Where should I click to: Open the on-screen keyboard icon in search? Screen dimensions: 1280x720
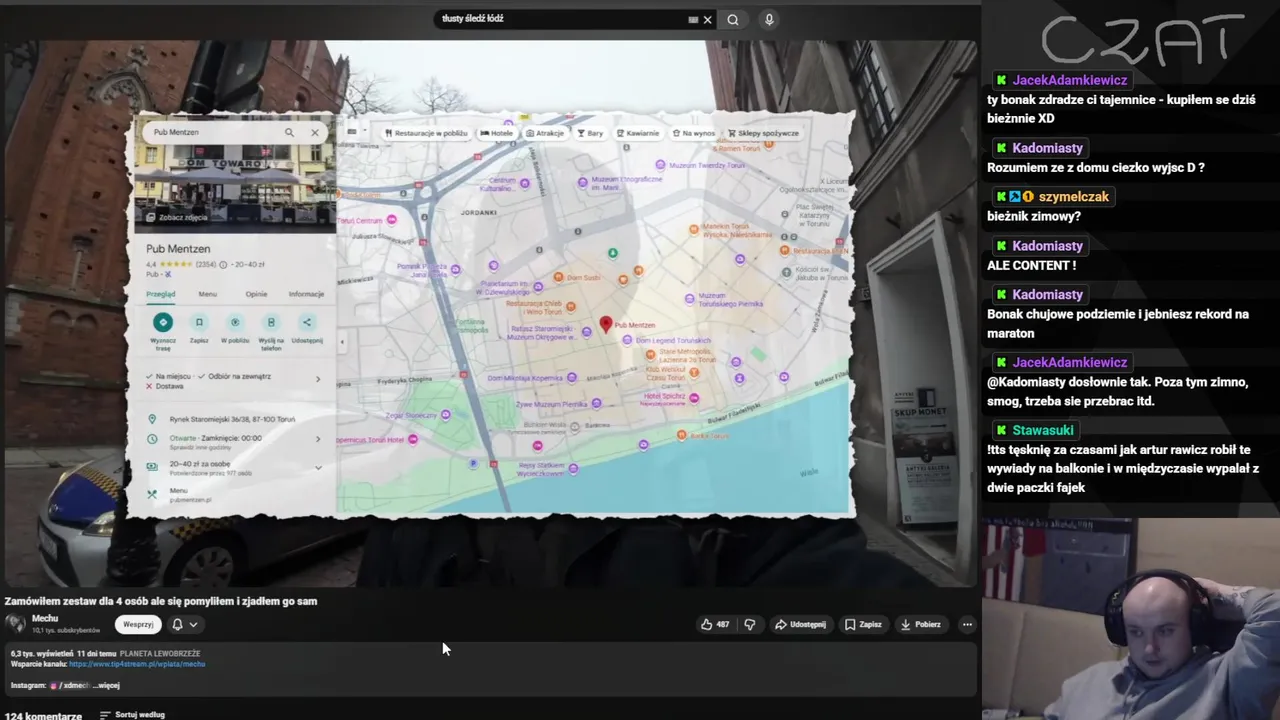693,19
